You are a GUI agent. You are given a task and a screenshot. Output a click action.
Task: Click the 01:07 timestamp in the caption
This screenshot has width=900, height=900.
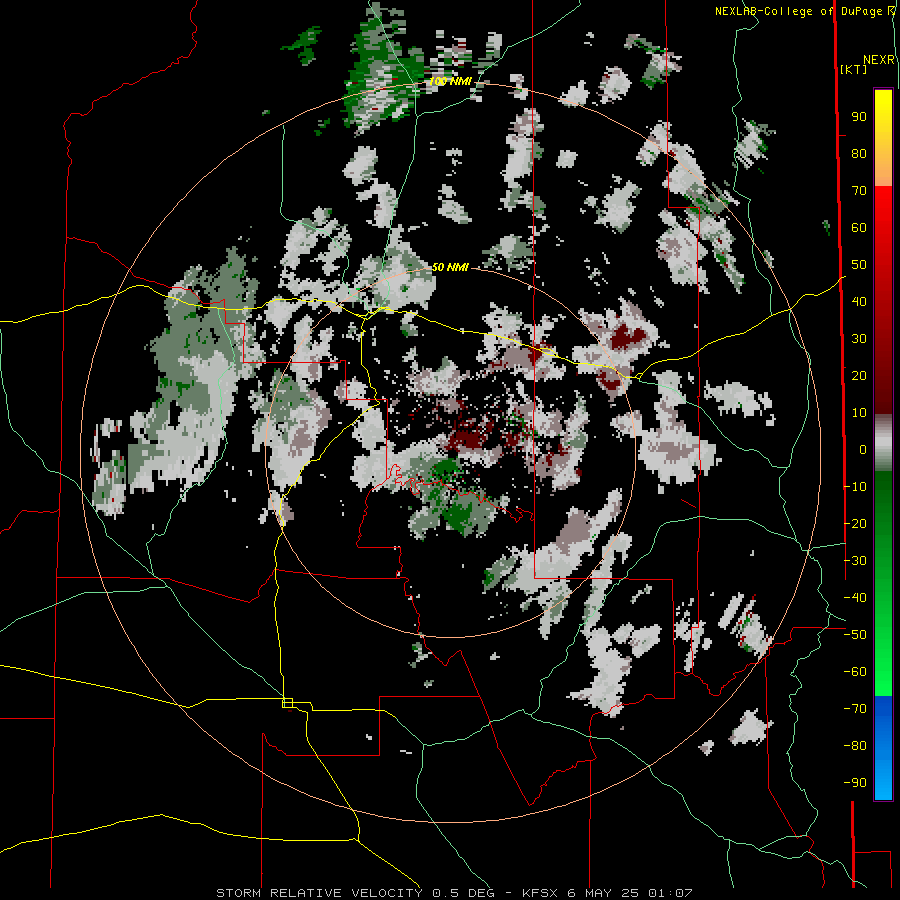(670, 893)
